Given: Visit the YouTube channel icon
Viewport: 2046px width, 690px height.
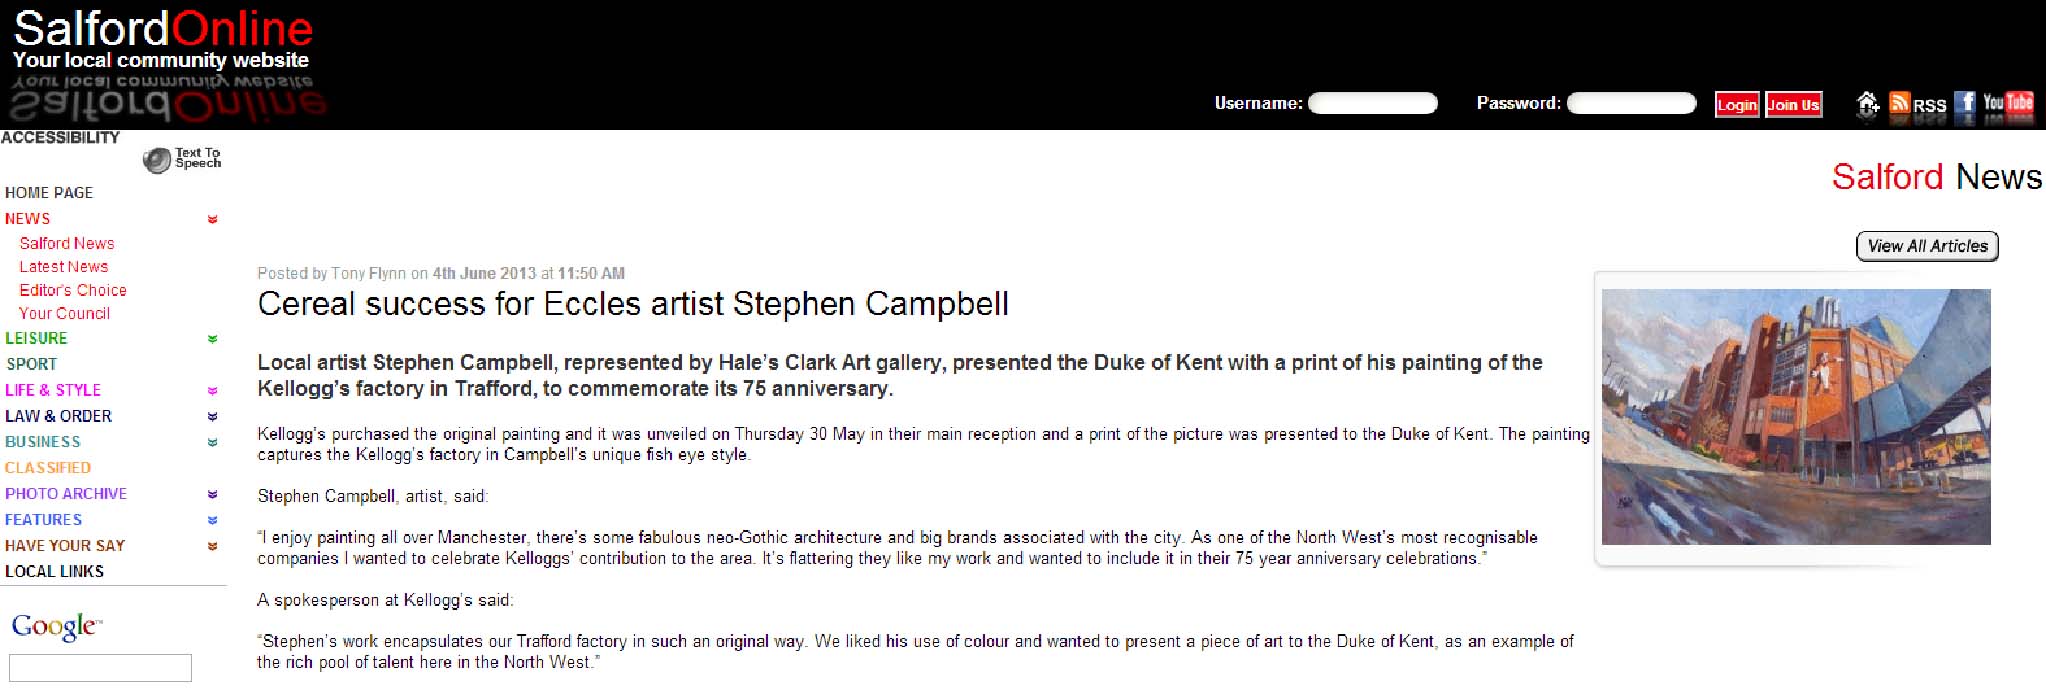Looking at the screenshot, I should (2008, 103).
